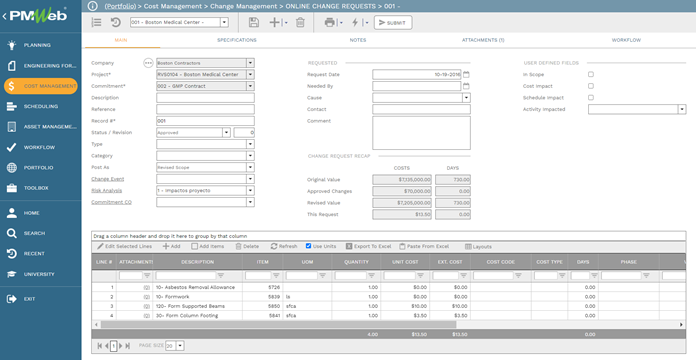Delete record using toolbar trash icon

coord(300,22)
